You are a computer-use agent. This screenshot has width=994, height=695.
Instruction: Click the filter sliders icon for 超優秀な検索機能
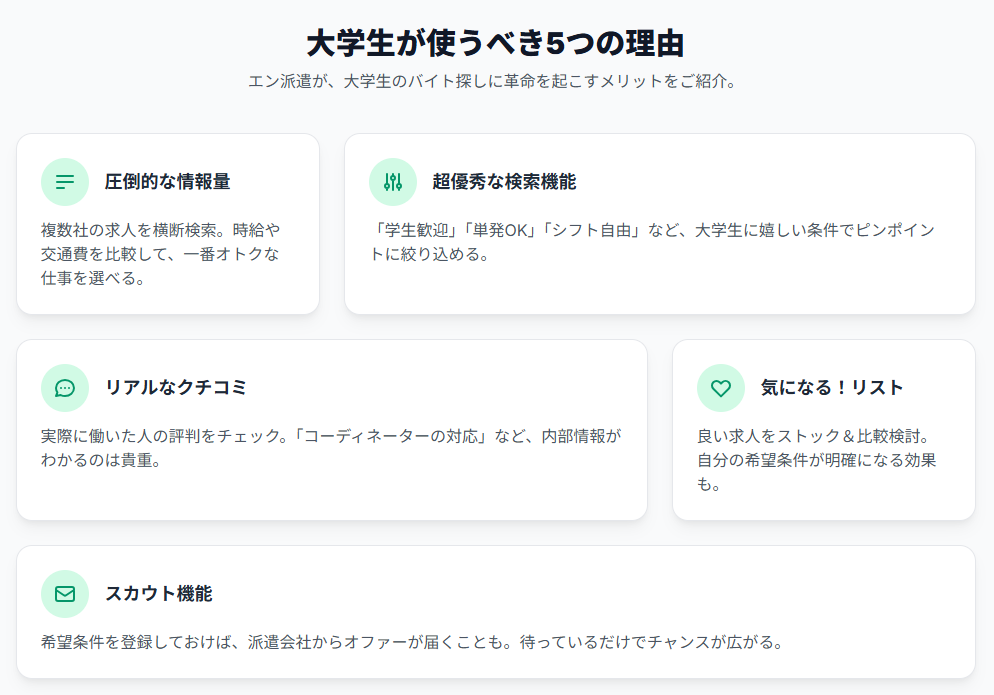393,182
